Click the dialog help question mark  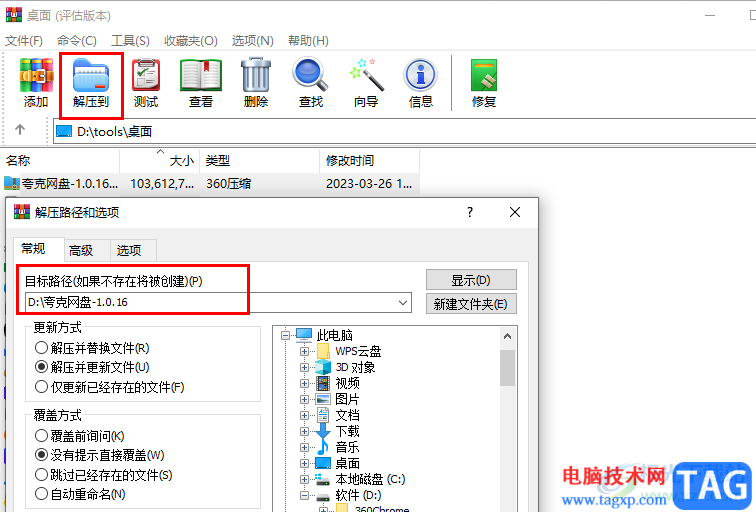[470, 212]
